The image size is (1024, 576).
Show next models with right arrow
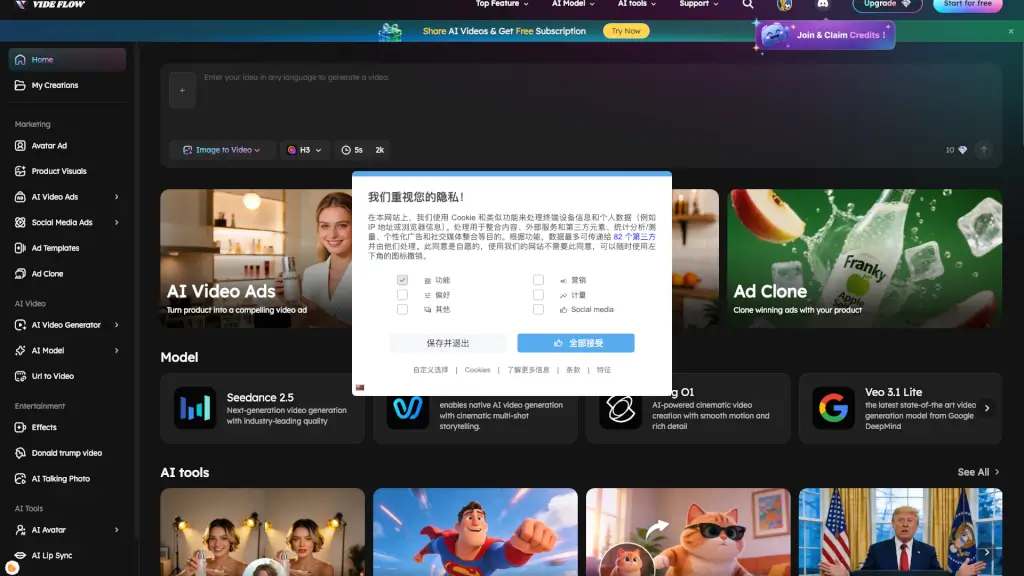pos(987,408)
